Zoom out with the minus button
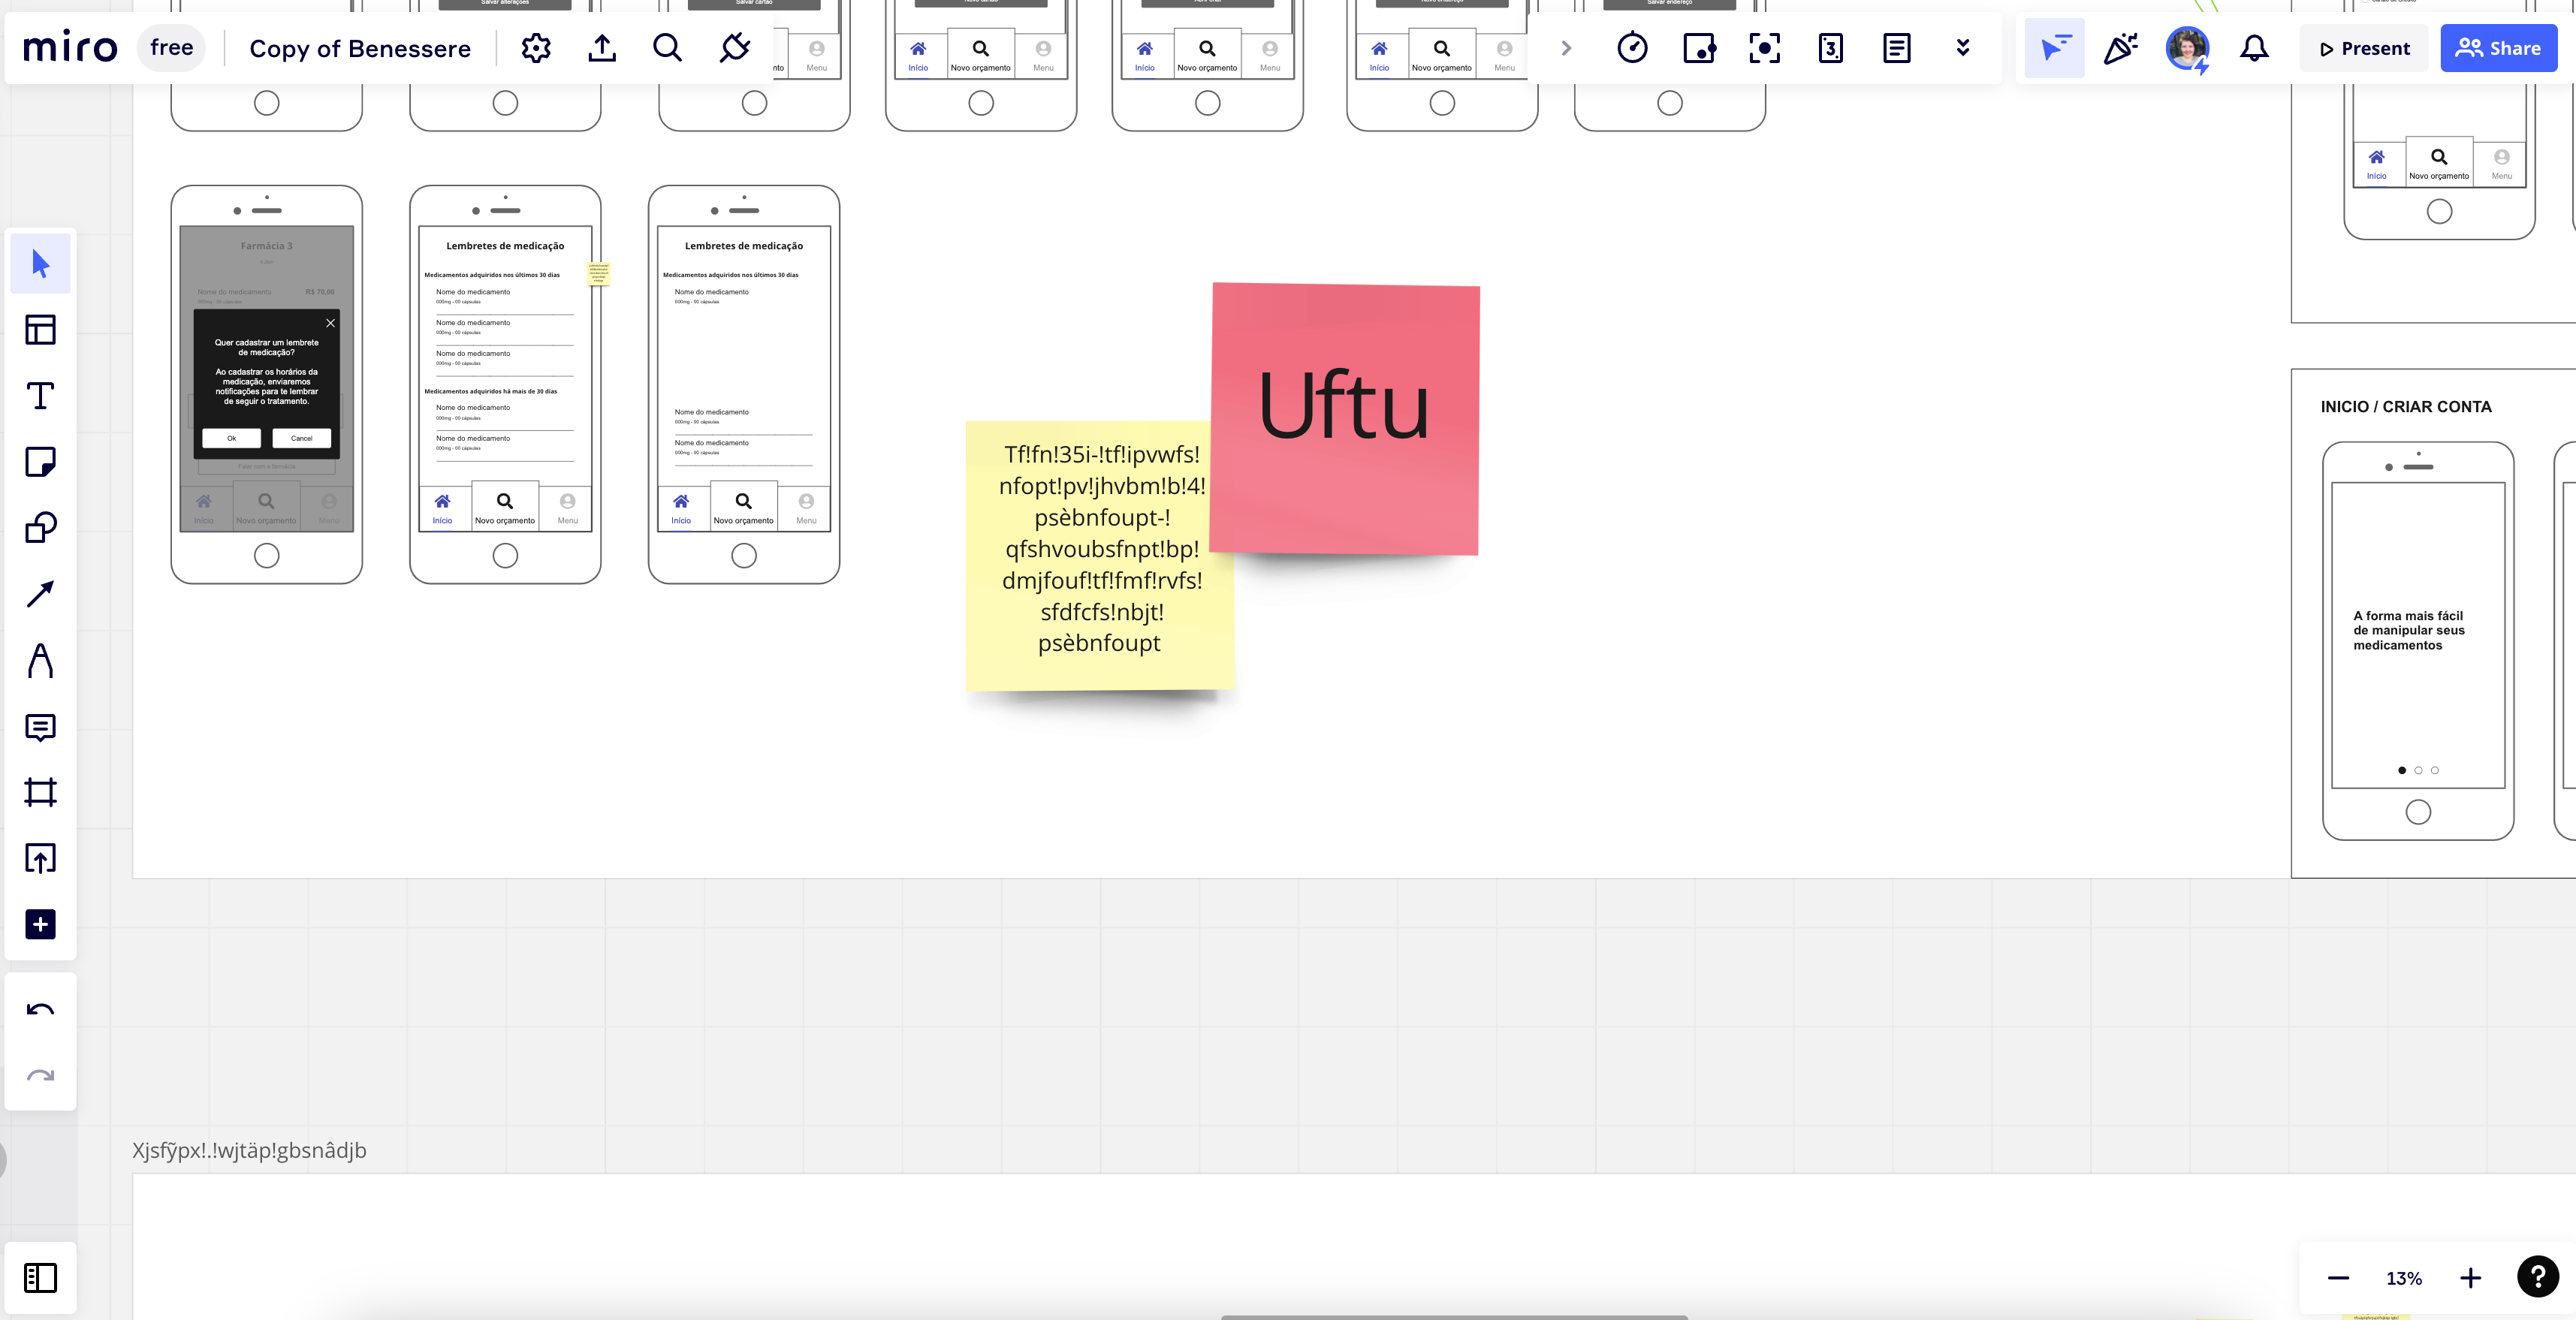Image resolution: width=2576 pixels, height=1320 pixels. pyautogui.click(x=2338, y=1278)
